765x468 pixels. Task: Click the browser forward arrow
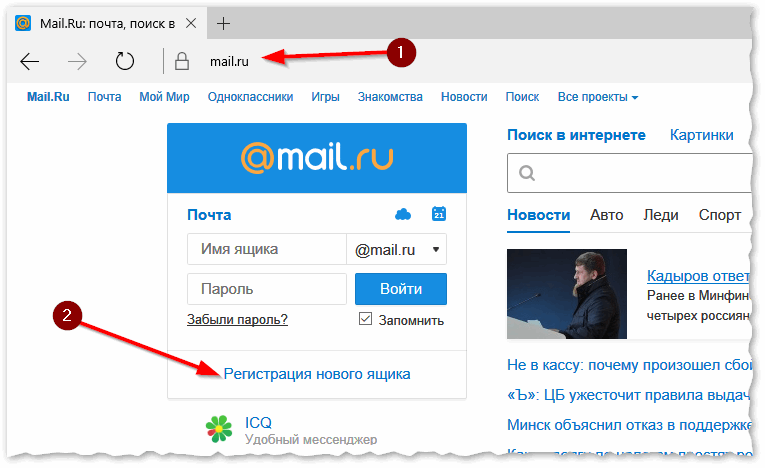pos(77,61)
